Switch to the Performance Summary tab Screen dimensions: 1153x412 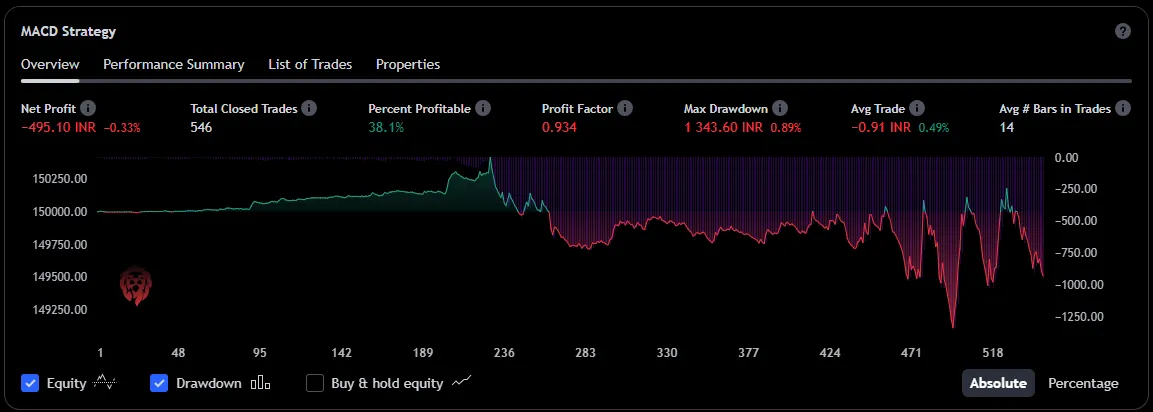pos(174,64)
